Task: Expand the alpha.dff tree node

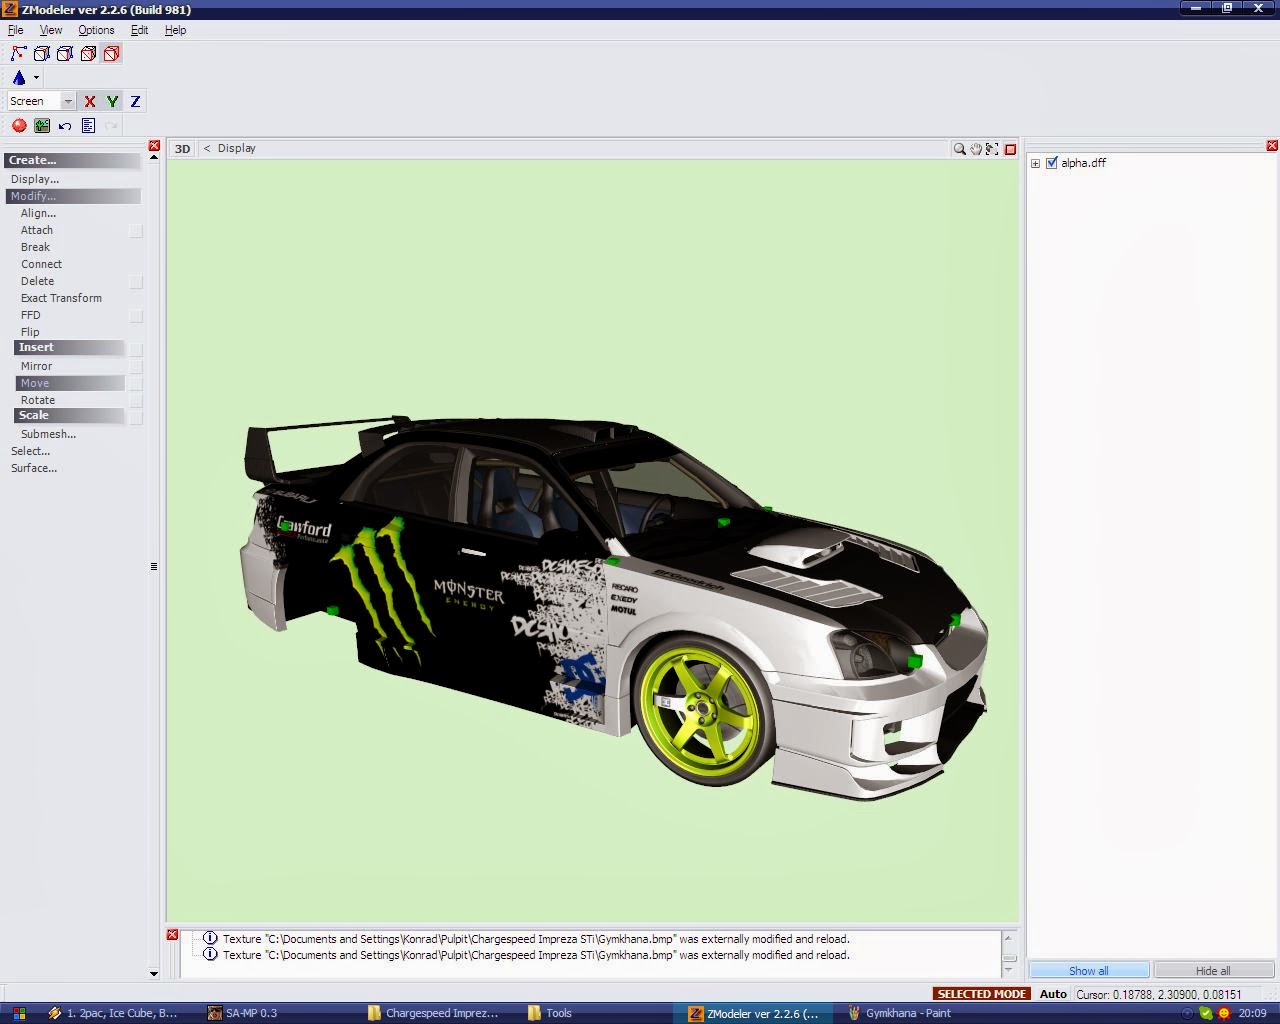Action: click(x=1036, y=163)
